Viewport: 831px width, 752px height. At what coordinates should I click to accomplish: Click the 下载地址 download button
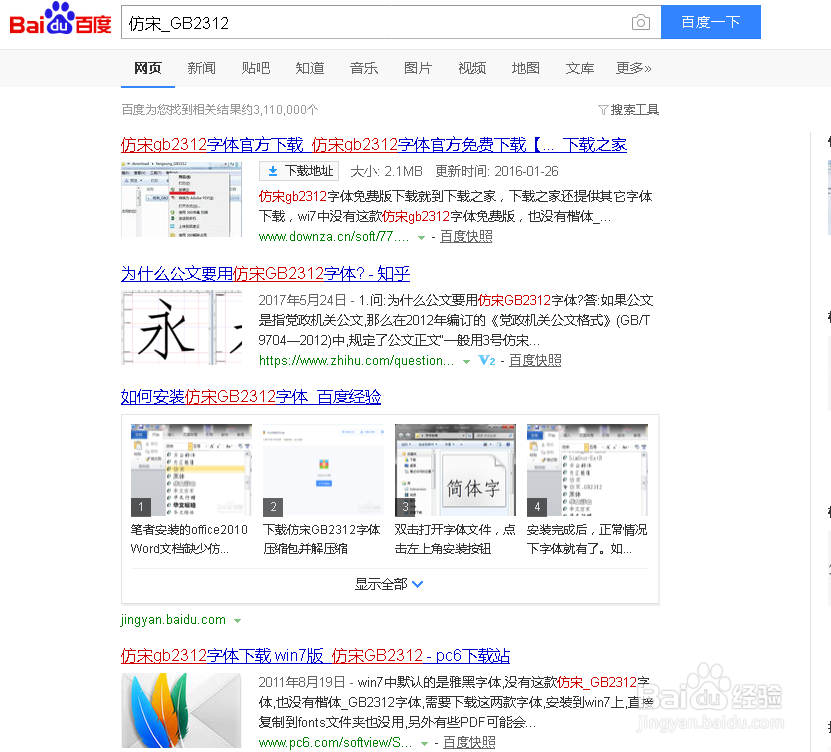(x=299, y=171)
